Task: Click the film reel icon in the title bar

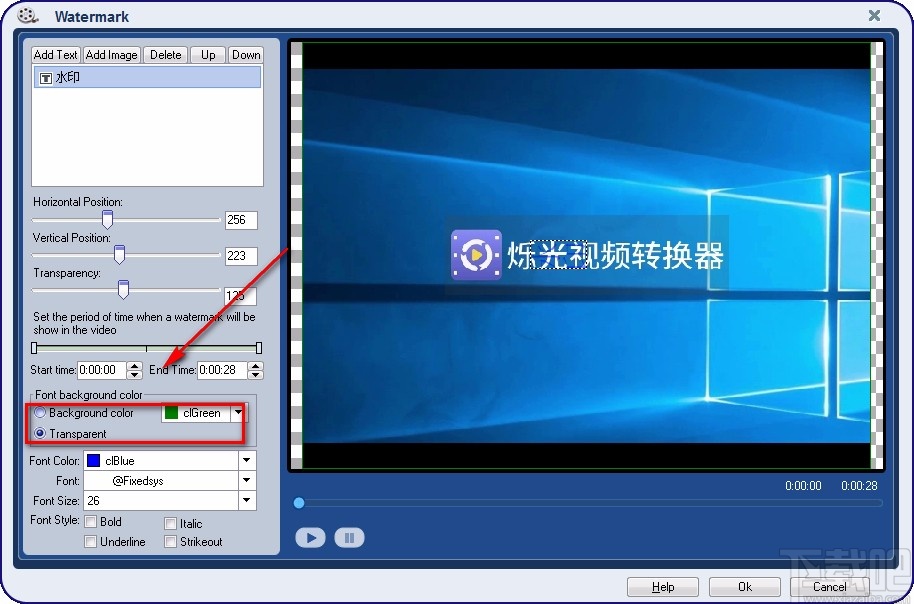Action: 27,15
